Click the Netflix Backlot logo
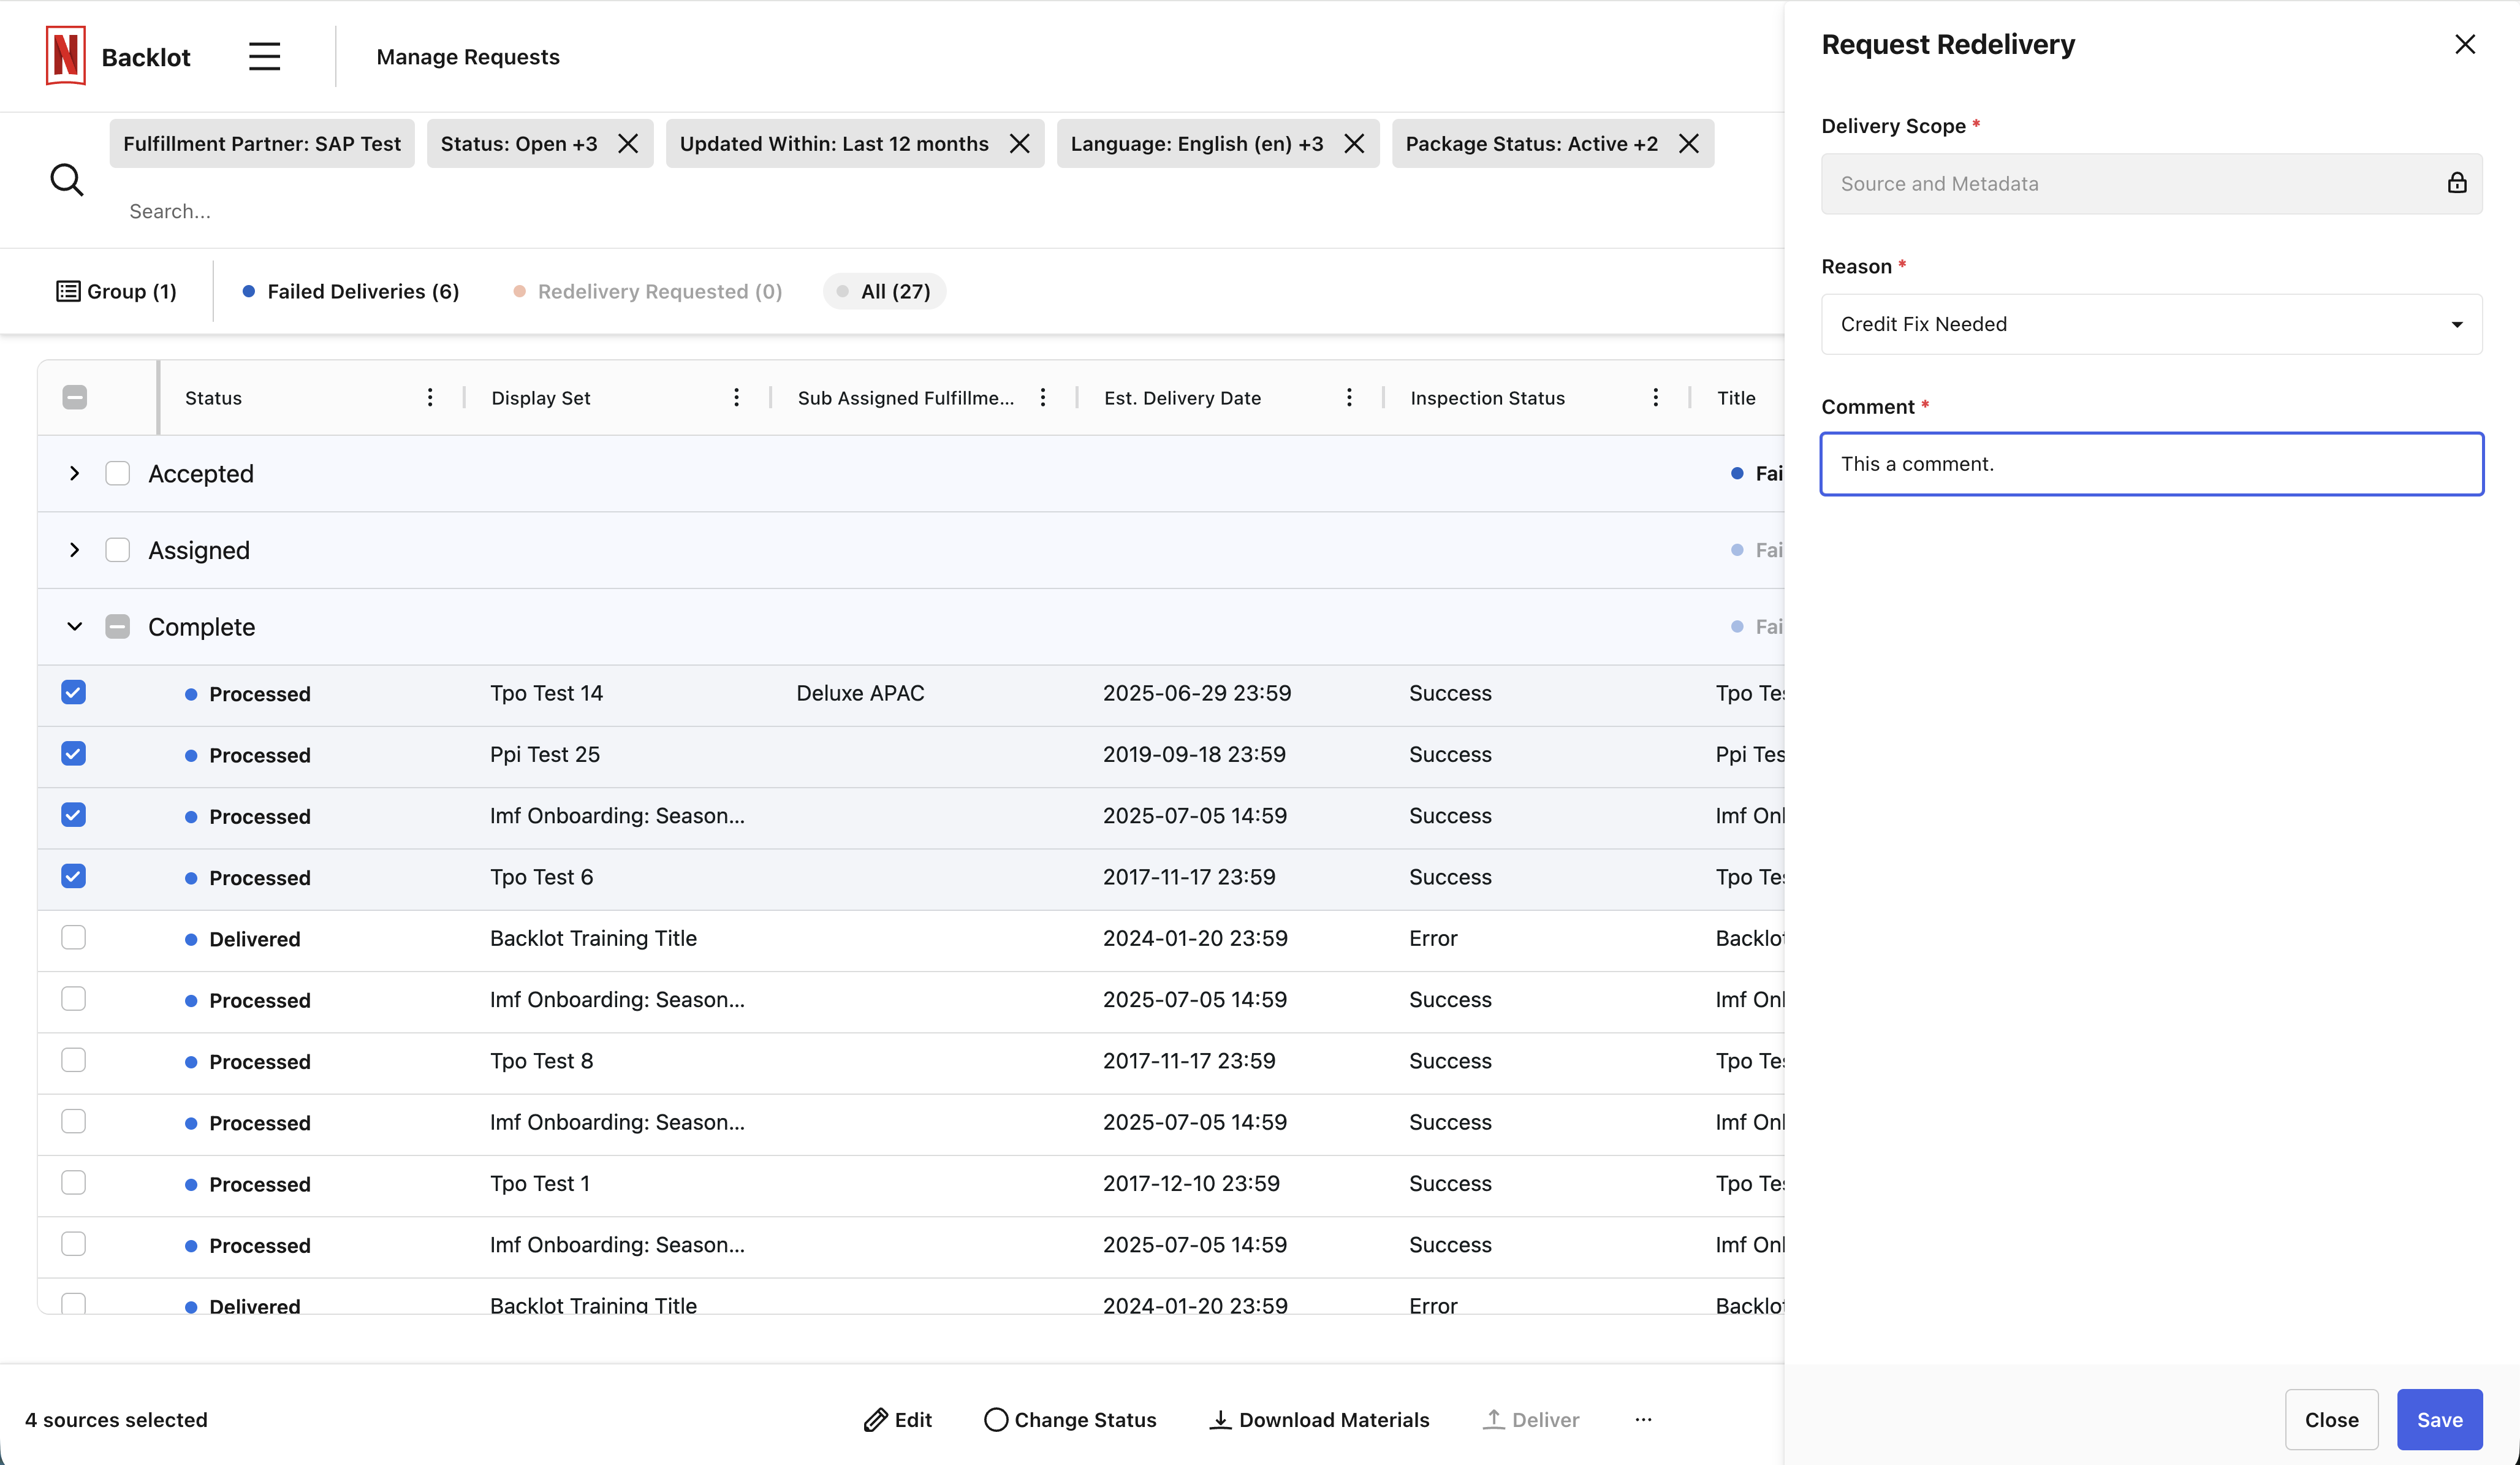 tap(66, 57)
